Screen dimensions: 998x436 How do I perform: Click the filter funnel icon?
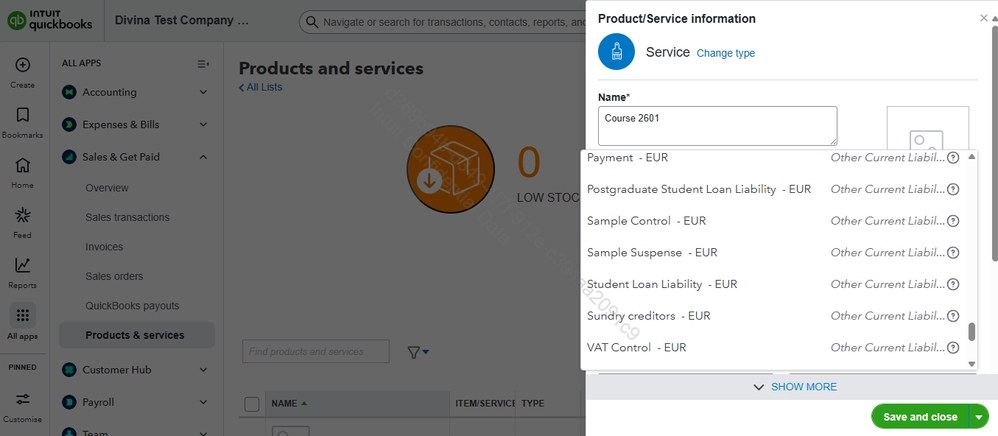tap(414, 352)
